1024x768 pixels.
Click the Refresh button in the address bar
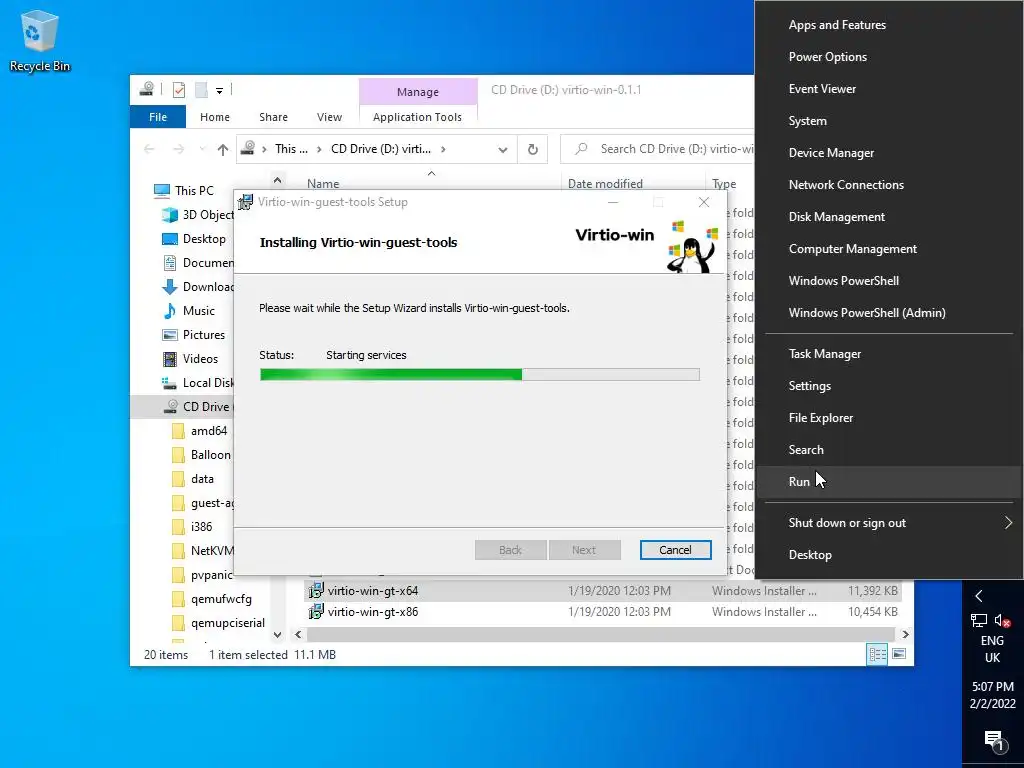[x=532, y=150]
